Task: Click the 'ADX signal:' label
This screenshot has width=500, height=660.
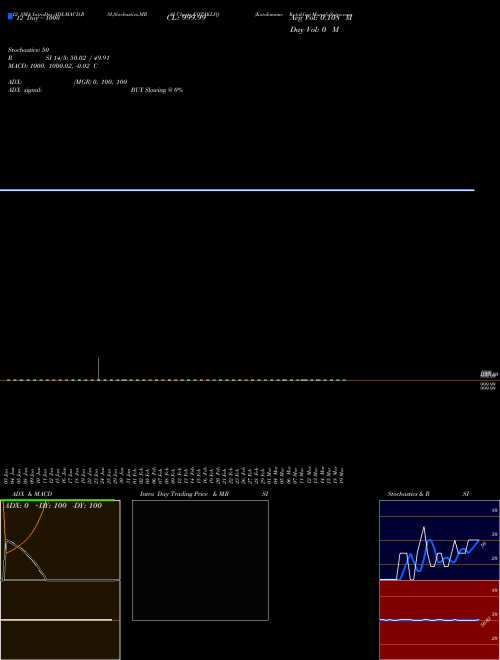Action: click(25, 90)
